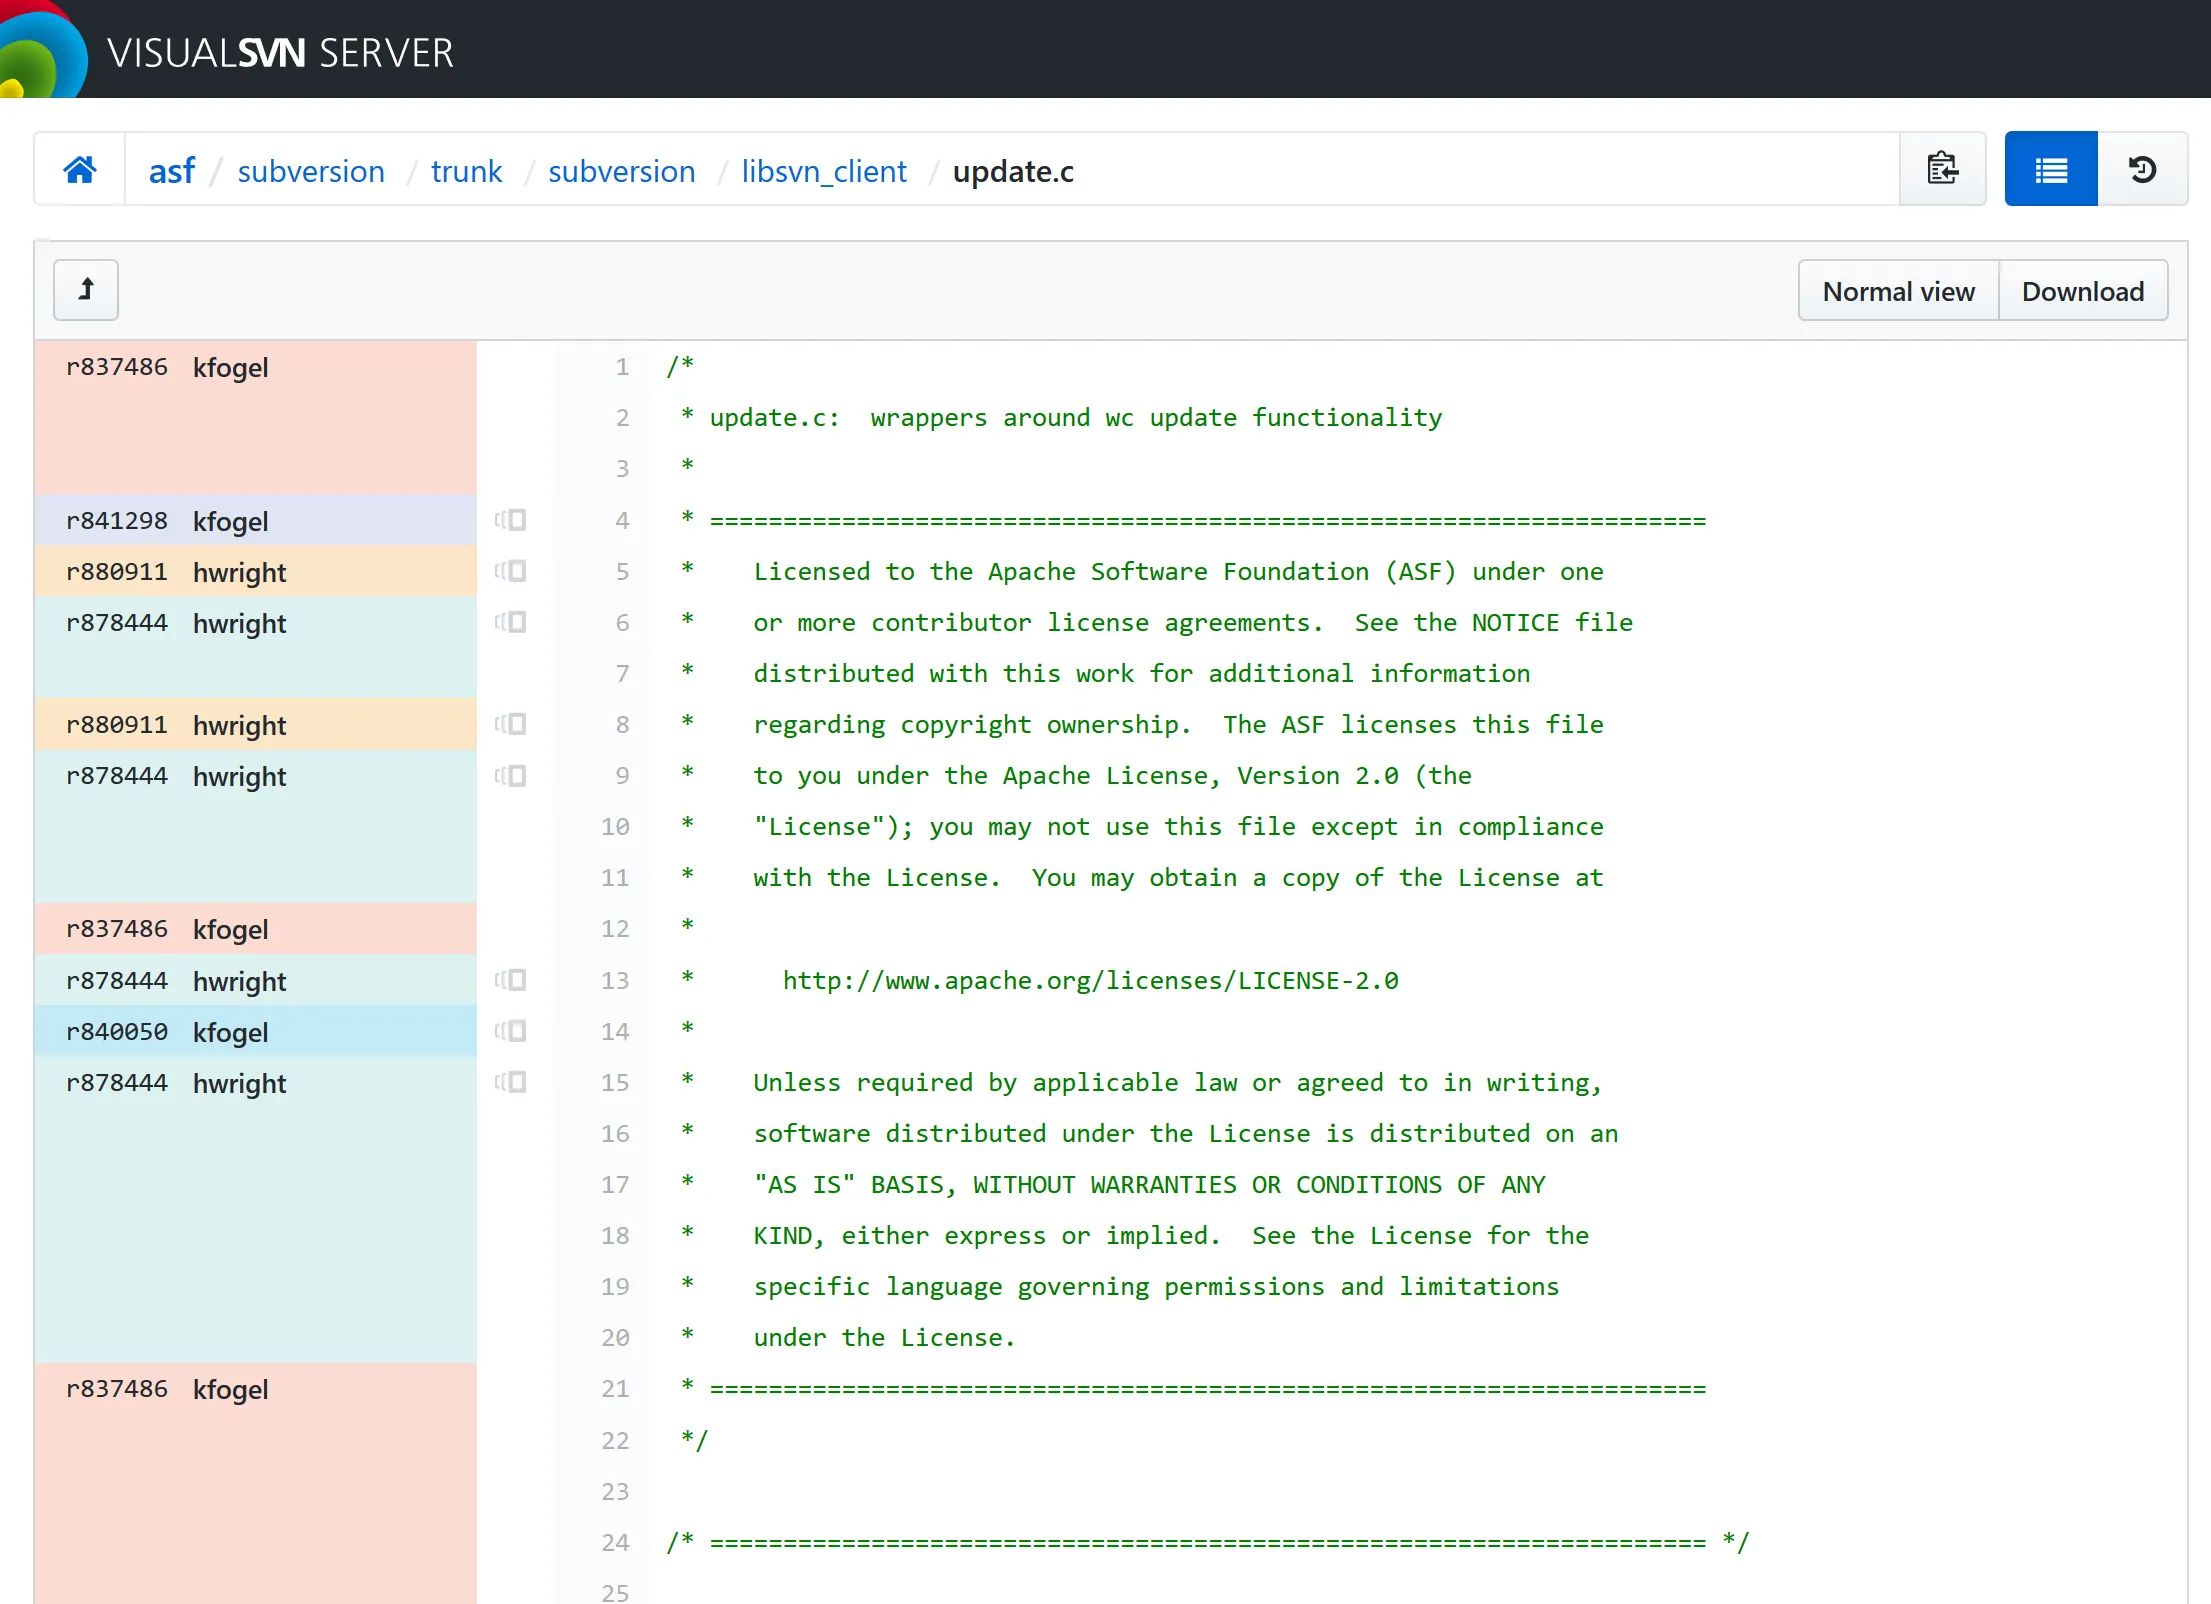Navigate to trunk in the breadcrumb
This screenshot has height=1604, width=2211.
[466, 171]
